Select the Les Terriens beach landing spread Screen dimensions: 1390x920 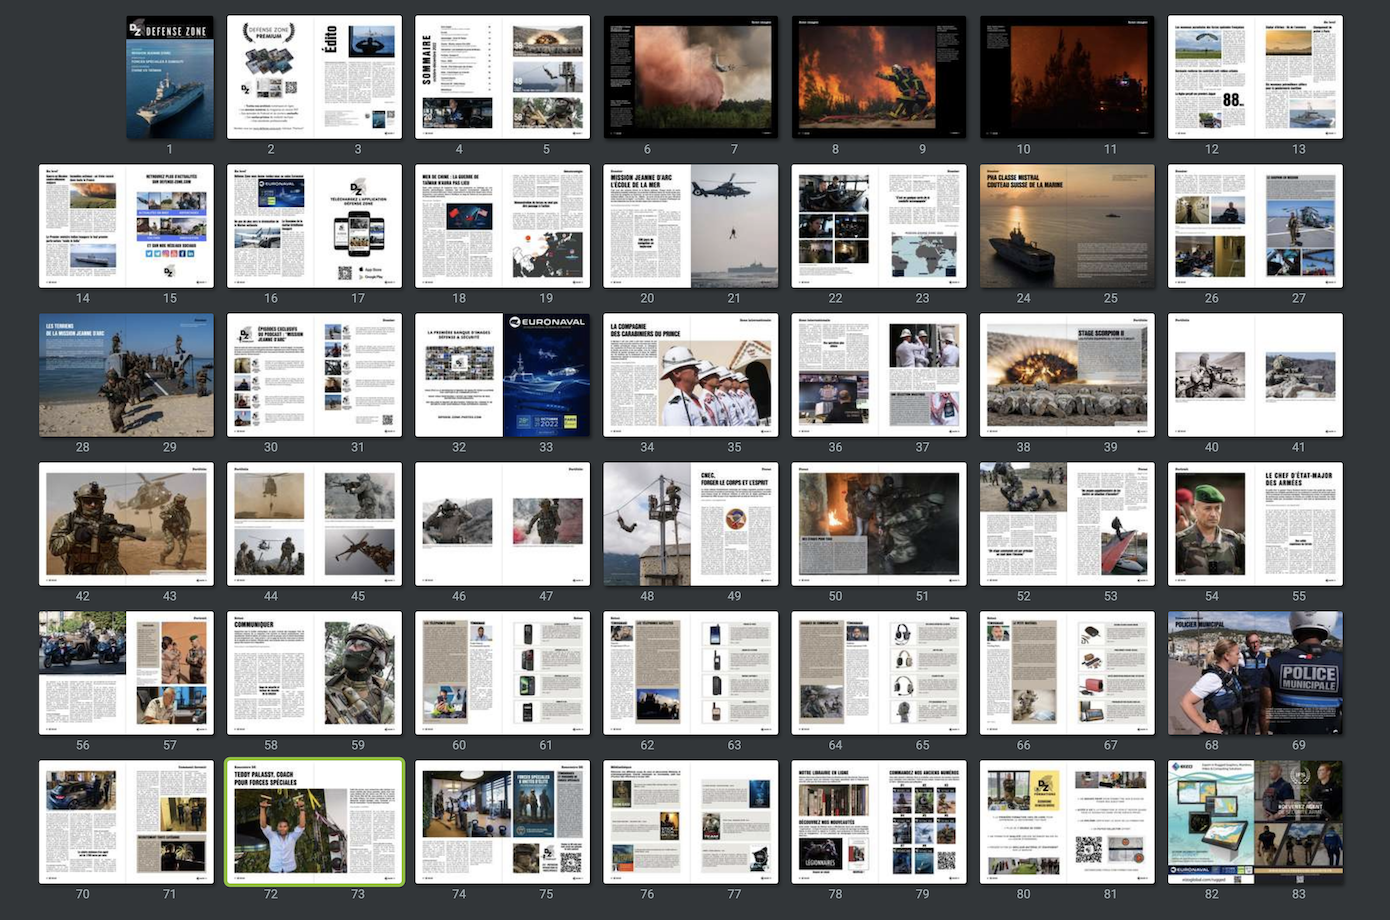click(126, 375)
